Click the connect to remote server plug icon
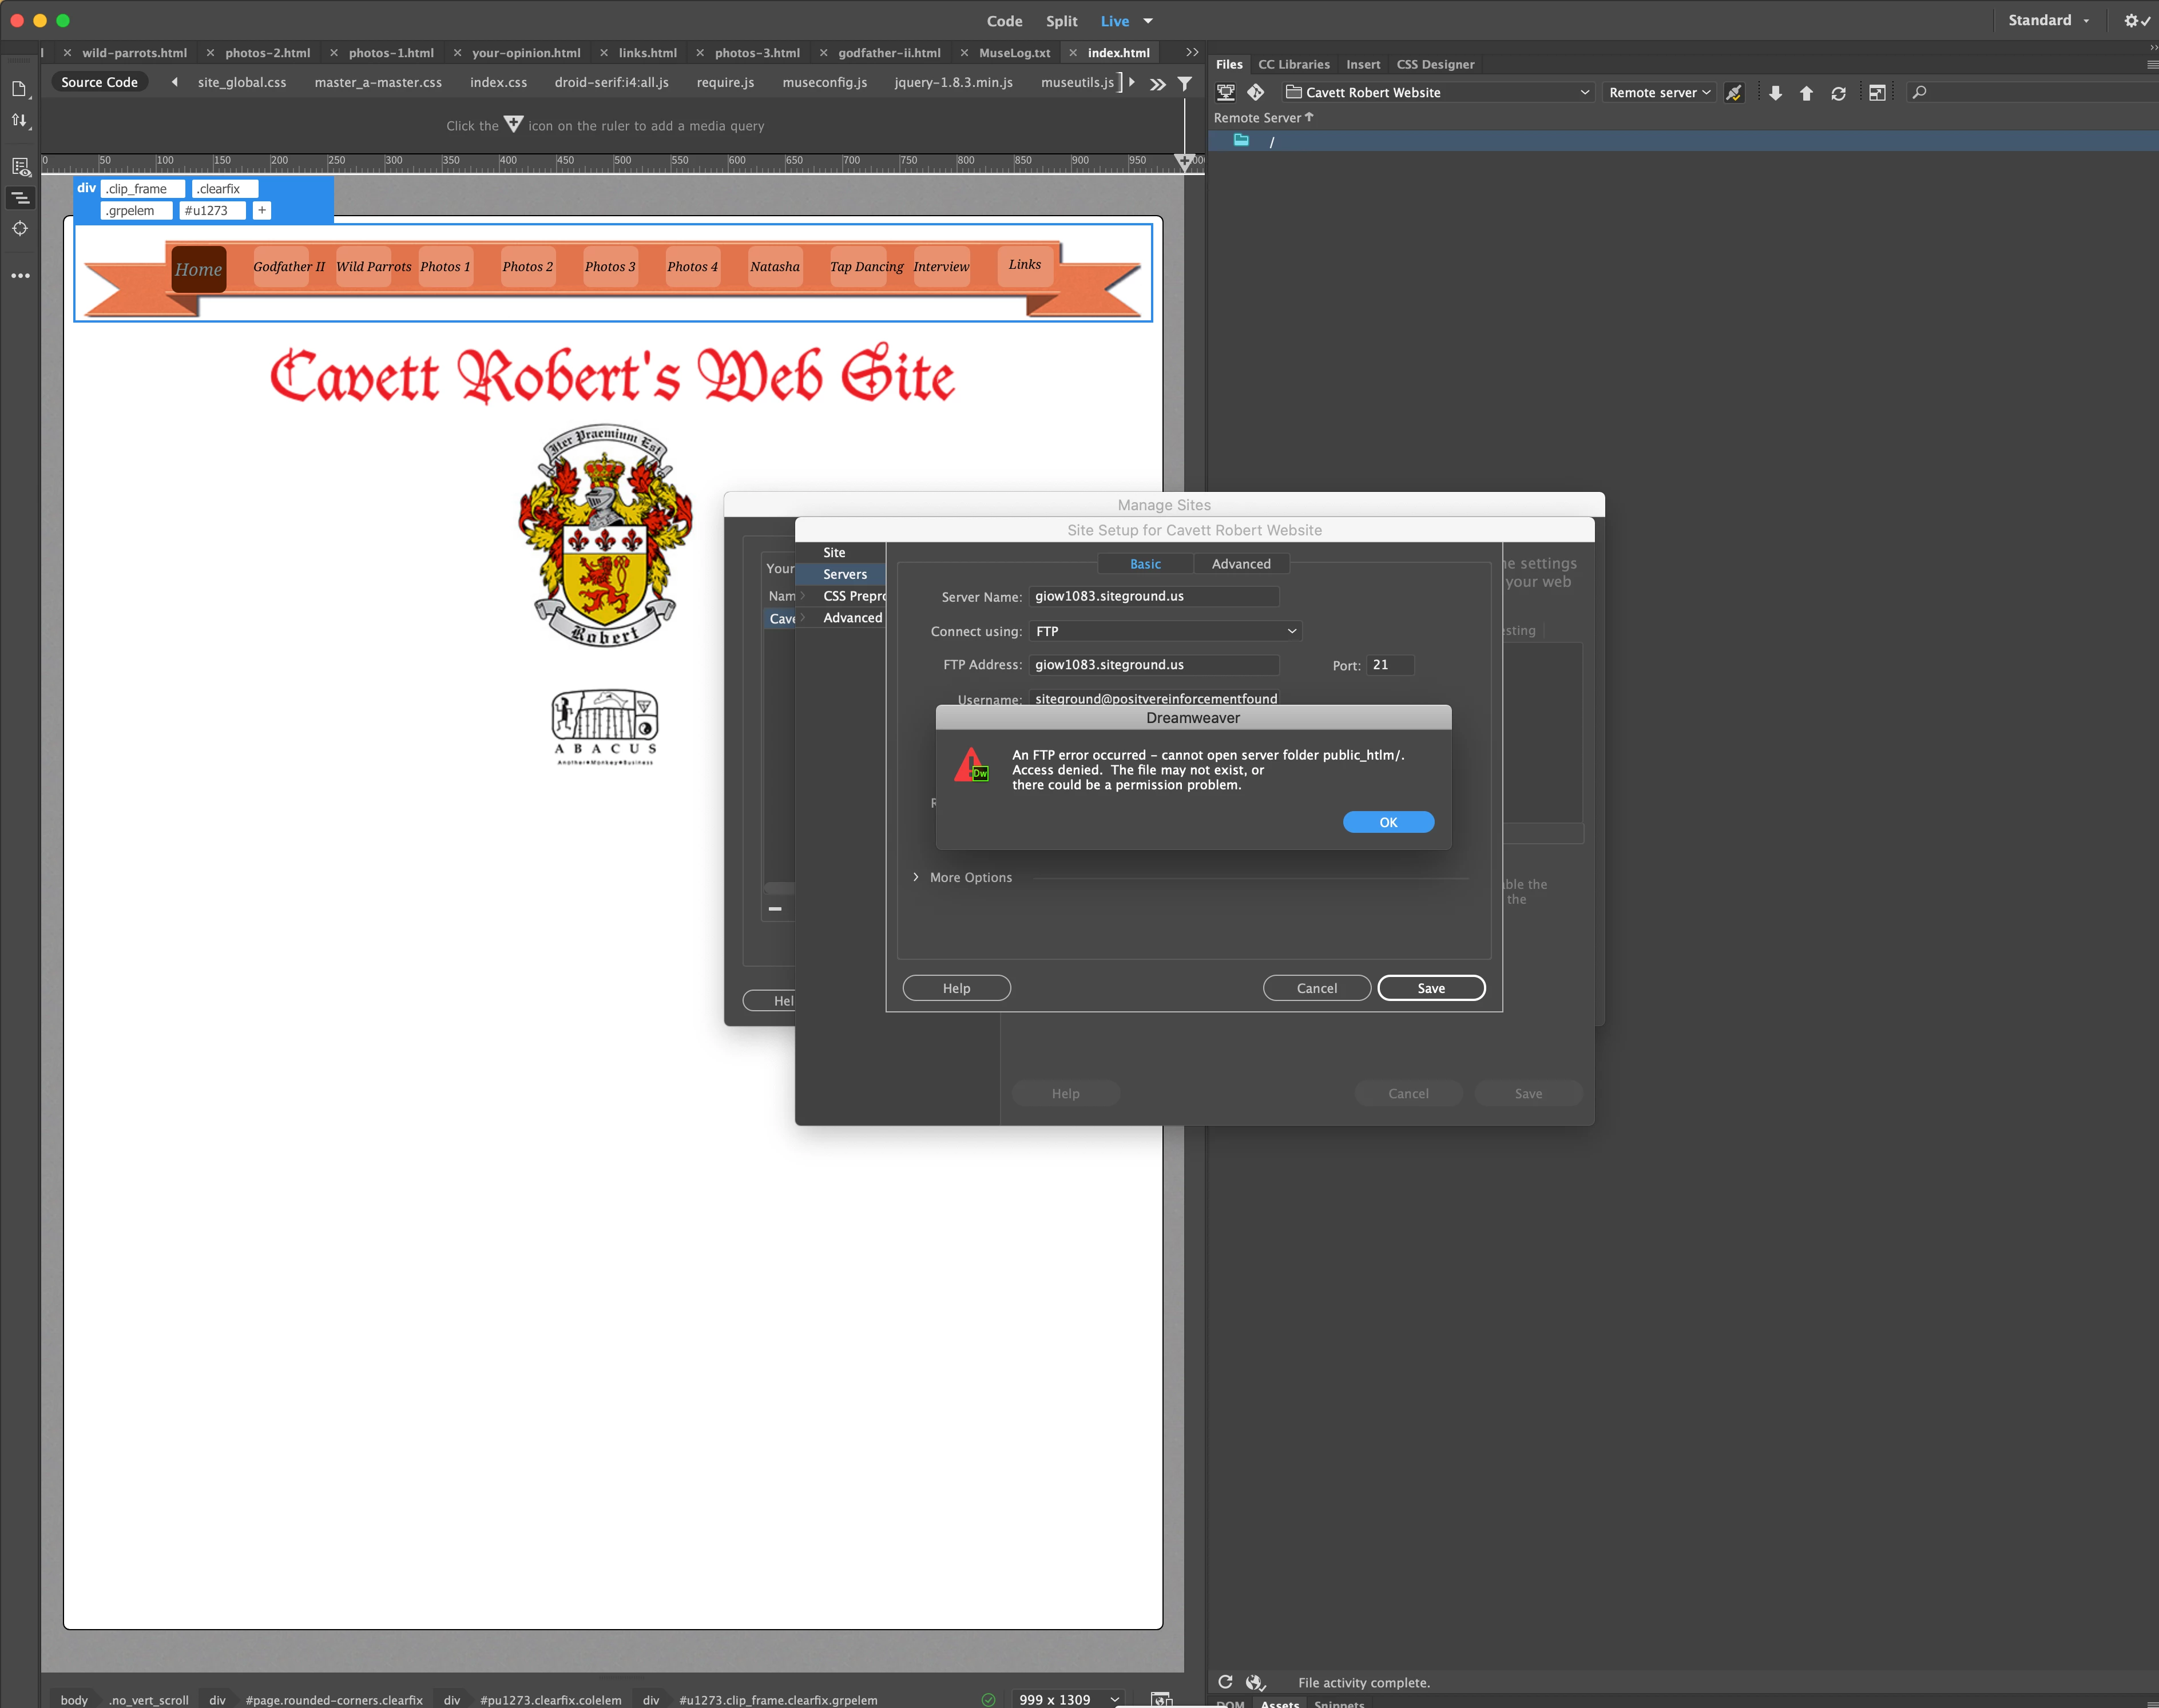 (x=1734, y=92)
